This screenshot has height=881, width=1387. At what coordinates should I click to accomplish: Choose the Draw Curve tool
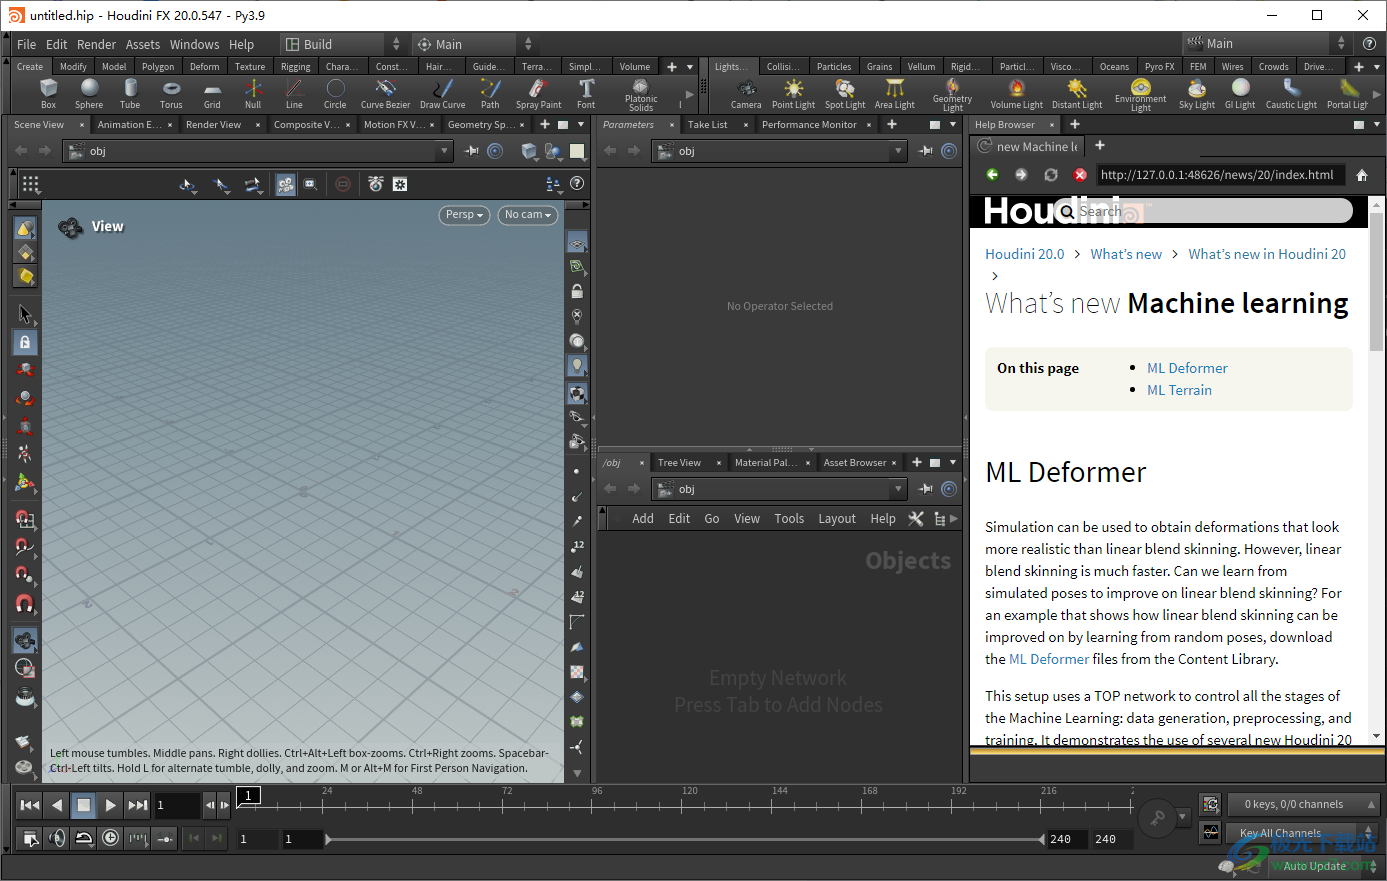point(442,94)
